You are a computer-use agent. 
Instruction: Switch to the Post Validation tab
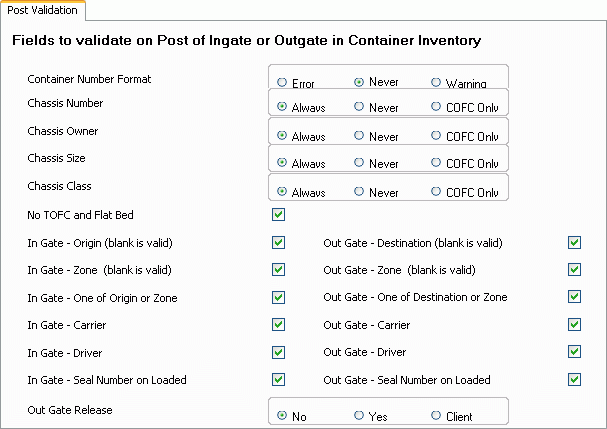[42, 9]
